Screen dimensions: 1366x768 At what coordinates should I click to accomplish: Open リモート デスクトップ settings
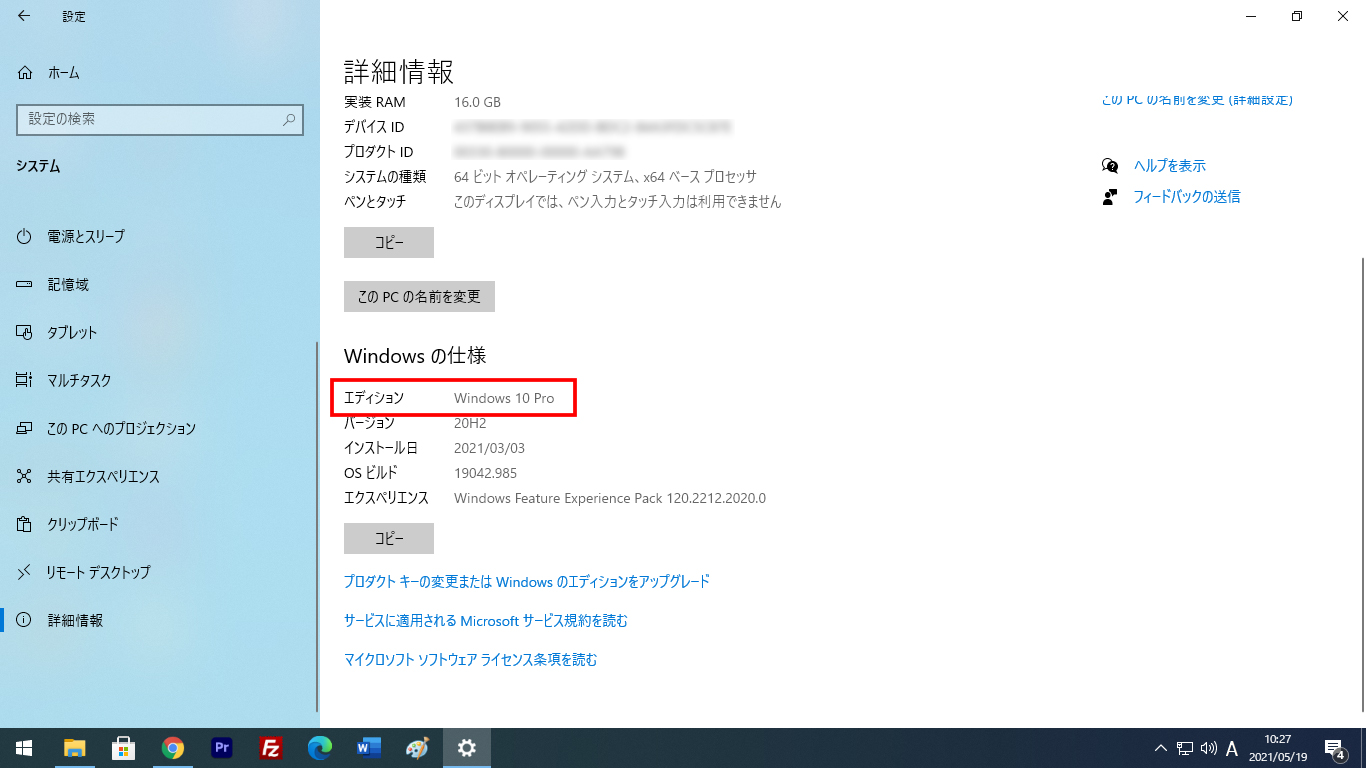pos(98,573)
